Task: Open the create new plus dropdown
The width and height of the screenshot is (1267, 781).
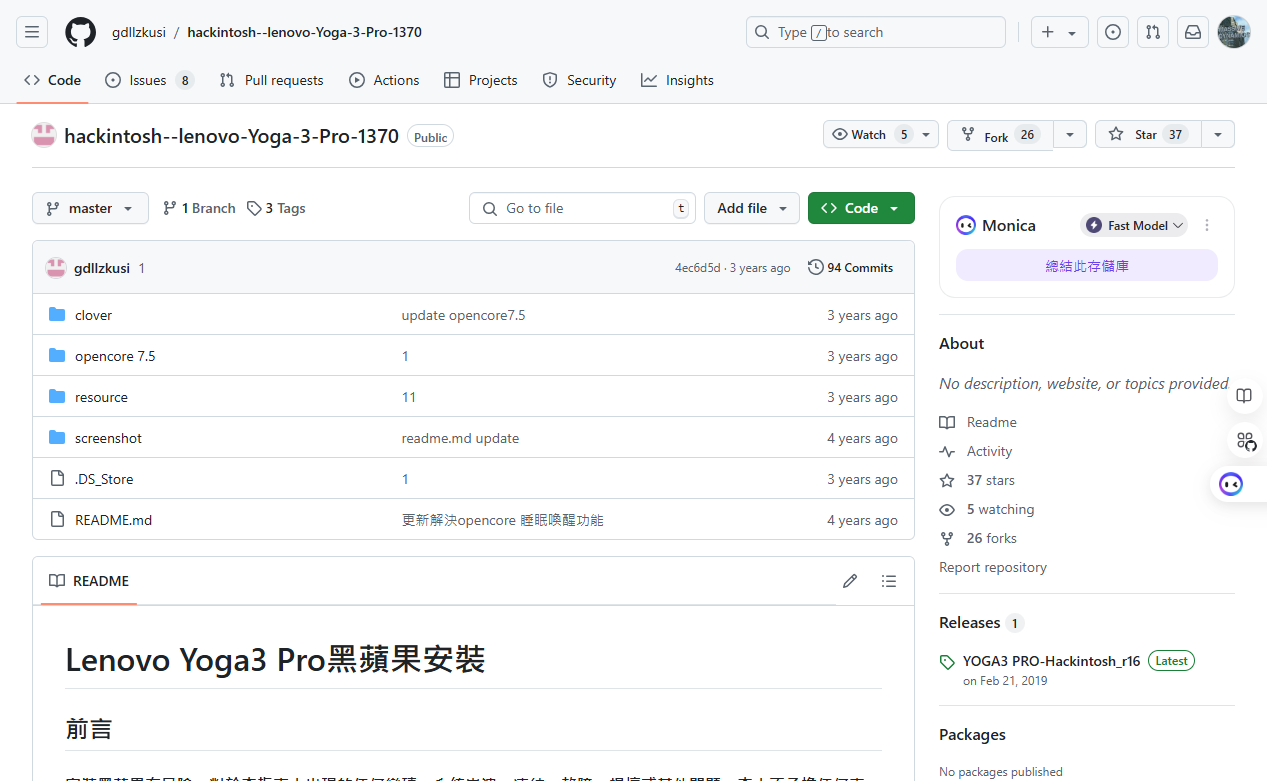Action: point(1060,32)
